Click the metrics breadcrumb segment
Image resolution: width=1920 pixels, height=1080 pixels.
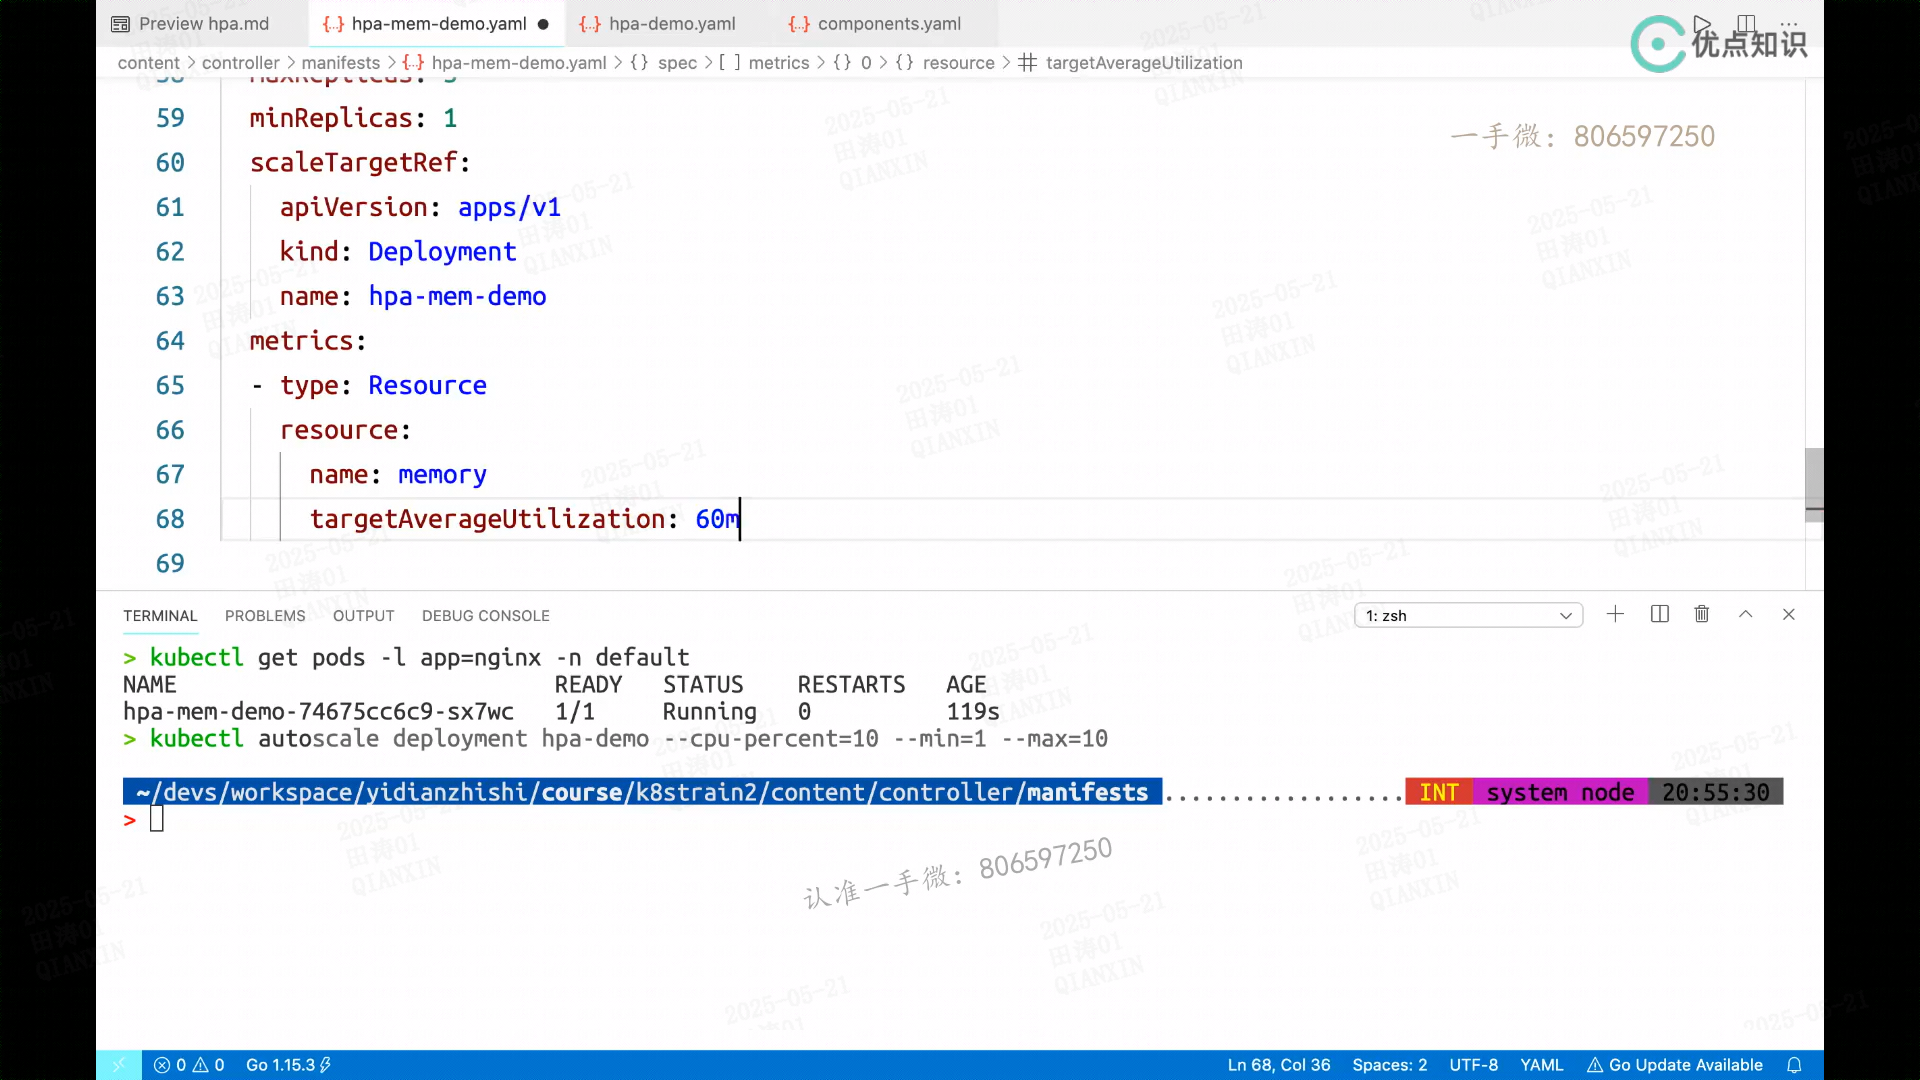(x=778, y=63)
